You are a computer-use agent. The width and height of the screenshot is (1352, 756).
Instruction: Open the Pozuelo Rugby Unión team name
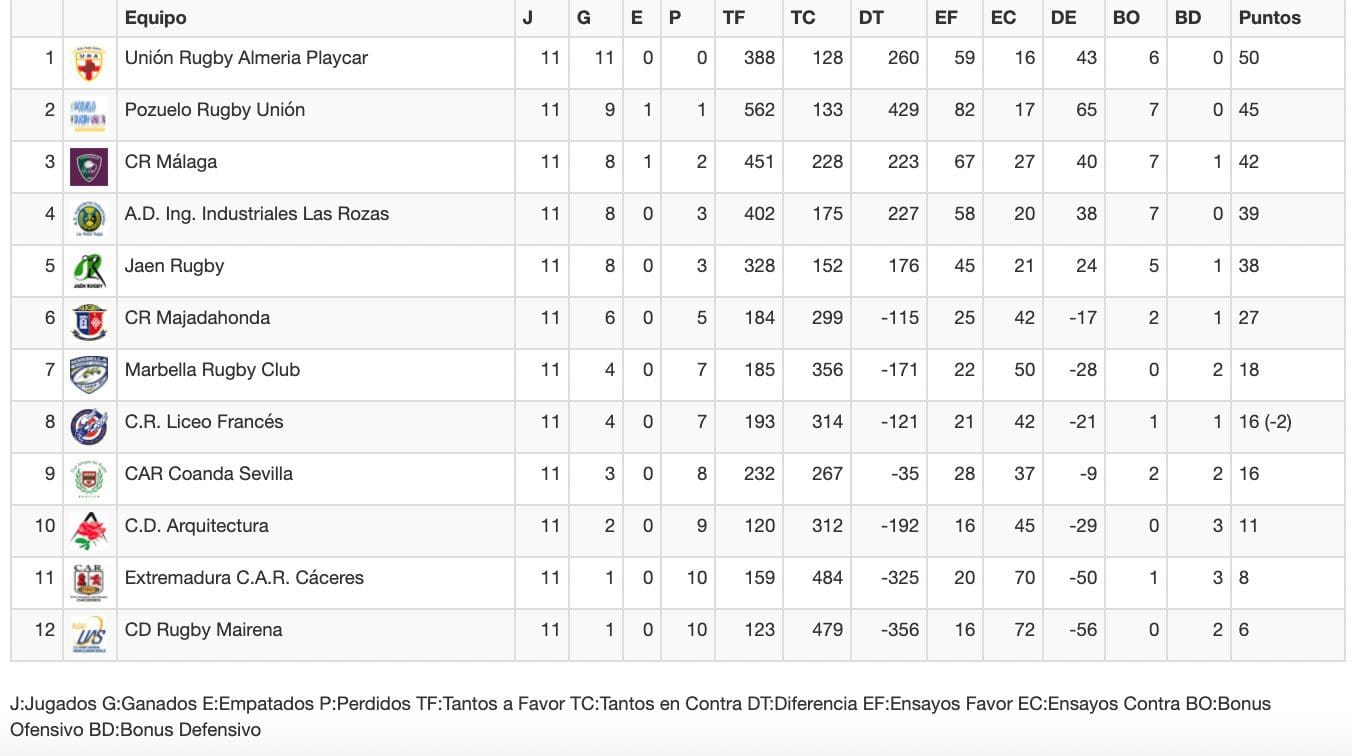point(215,110)
